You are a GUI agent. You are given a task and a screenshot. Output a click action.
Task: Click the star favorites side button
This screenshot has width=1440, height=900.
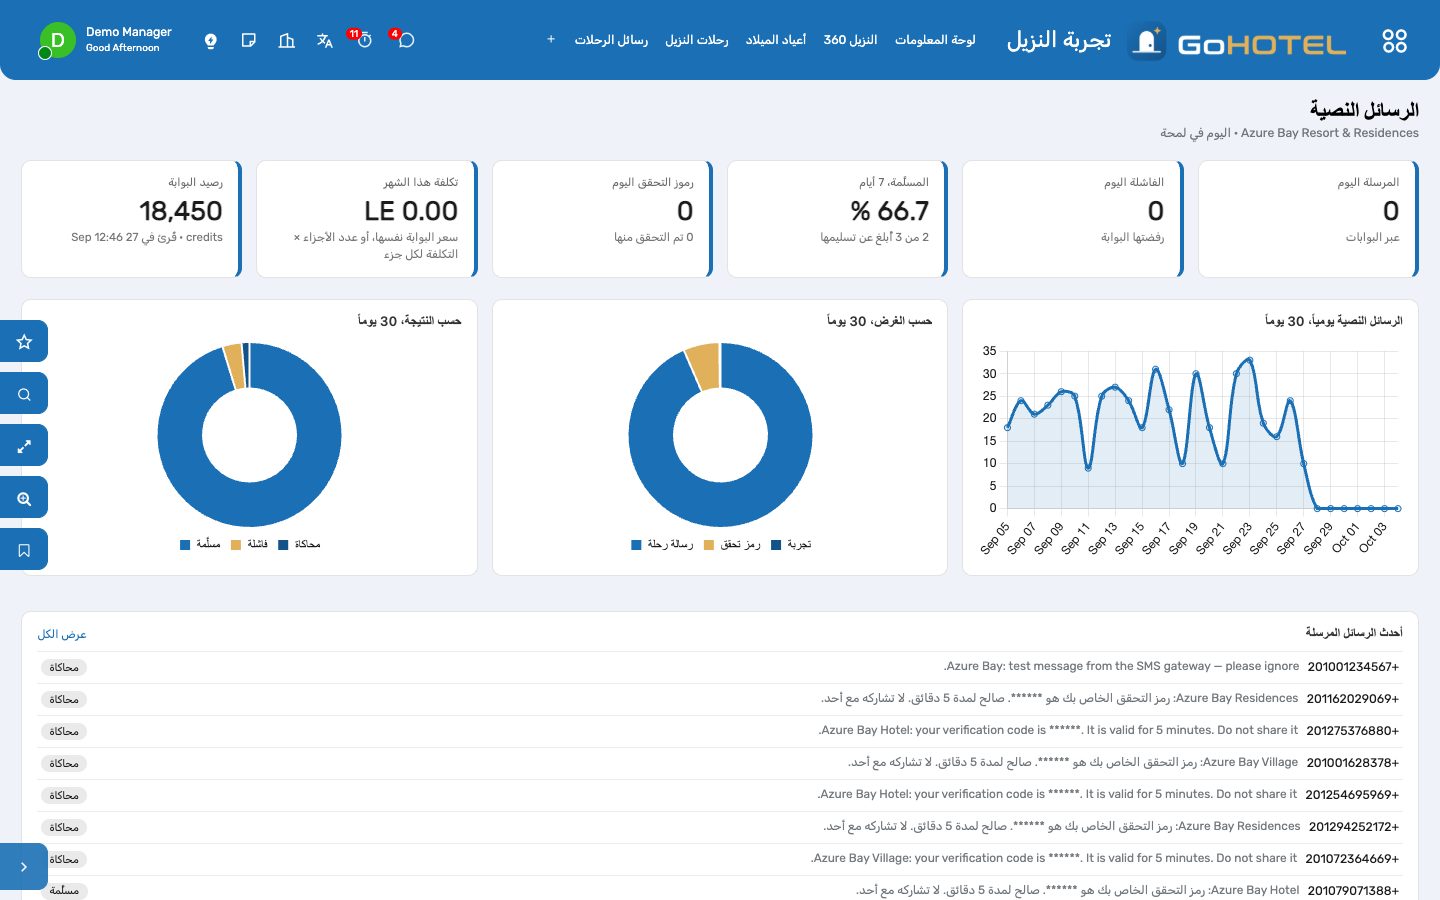pyautogui.click(x=24, y=341)
